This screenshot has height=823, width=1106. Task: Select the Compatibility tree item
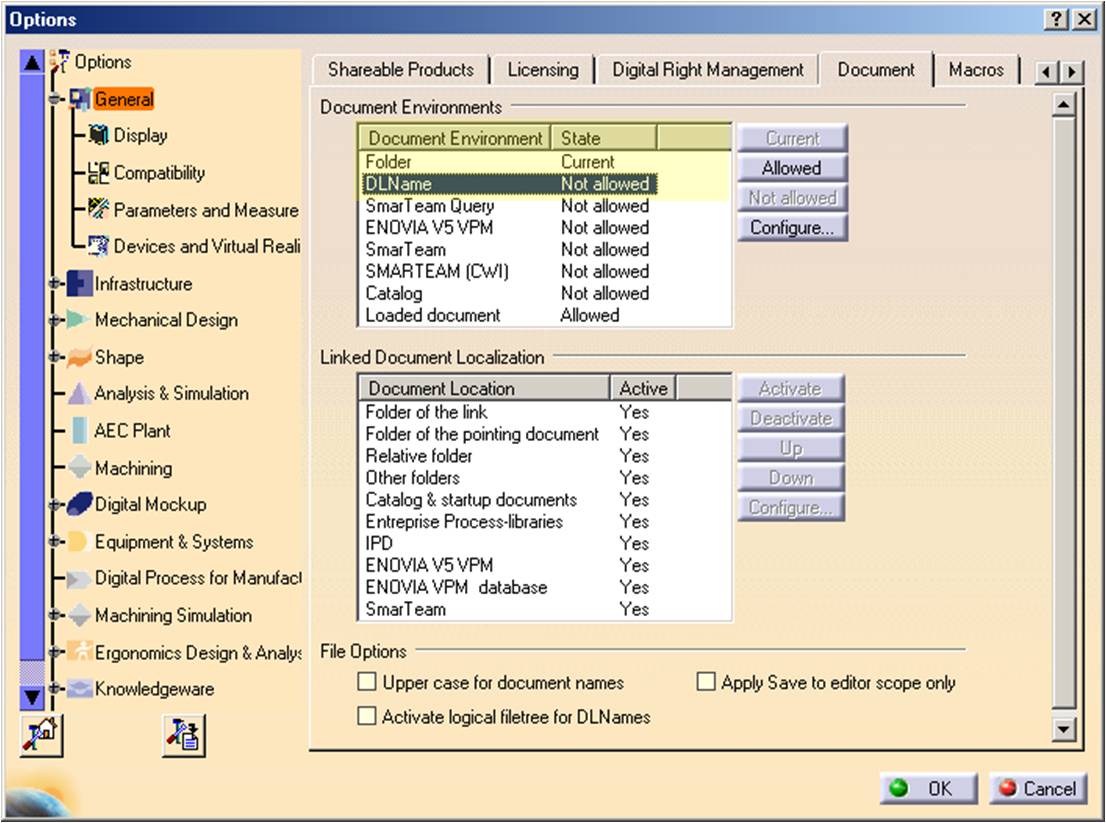click(159, 173)
